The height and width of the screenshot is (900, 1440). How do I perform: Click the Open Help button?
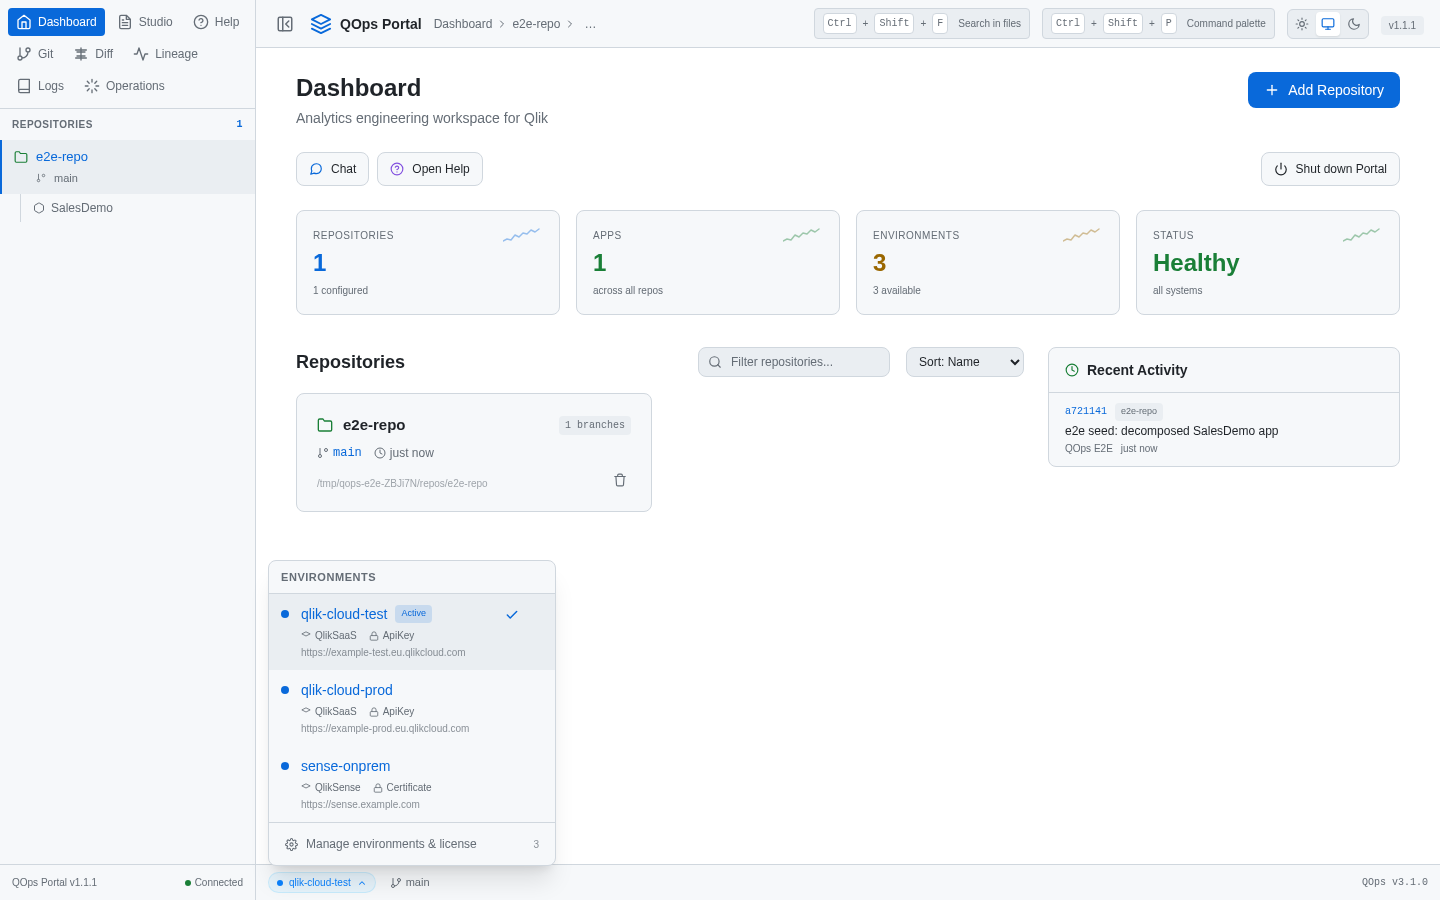pos(430,169)
